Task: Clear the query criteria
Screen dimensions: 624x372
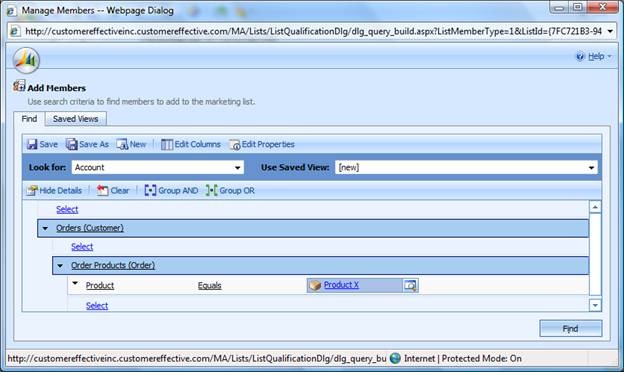Action: (x=113, y=191)
